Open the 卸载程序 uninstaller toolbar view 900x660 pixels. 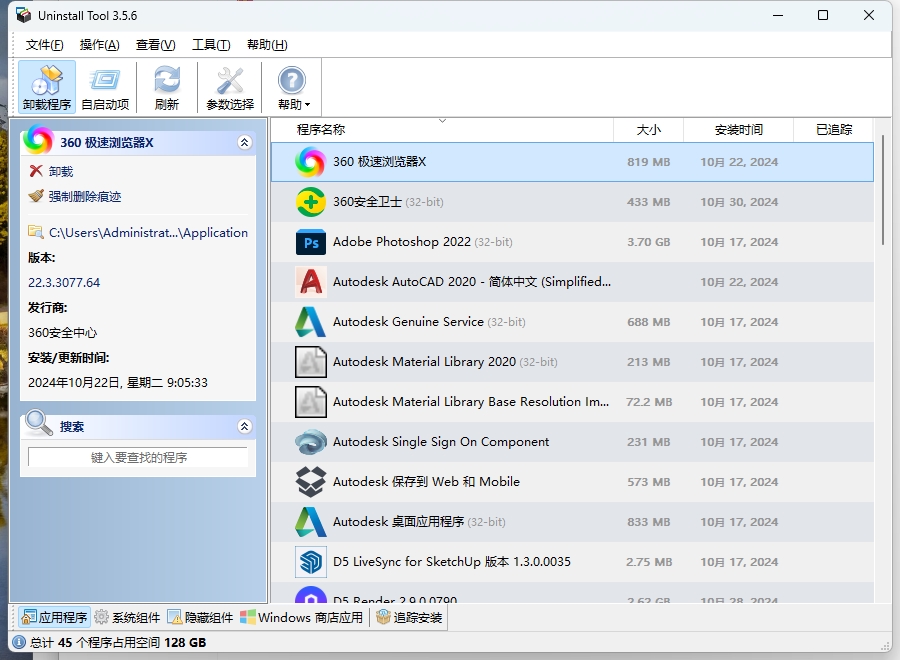tap(47, 87)
